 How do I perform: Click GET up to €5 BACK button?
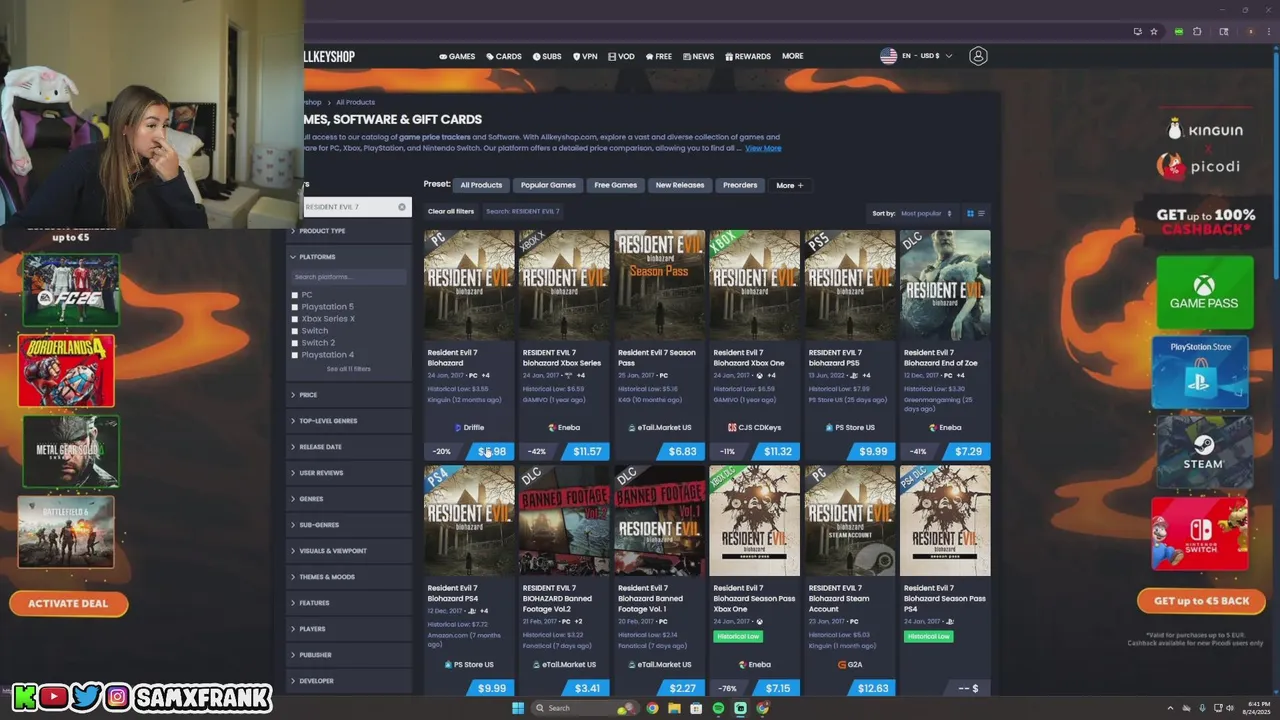pyautogui.click(x=1201, y=601)
